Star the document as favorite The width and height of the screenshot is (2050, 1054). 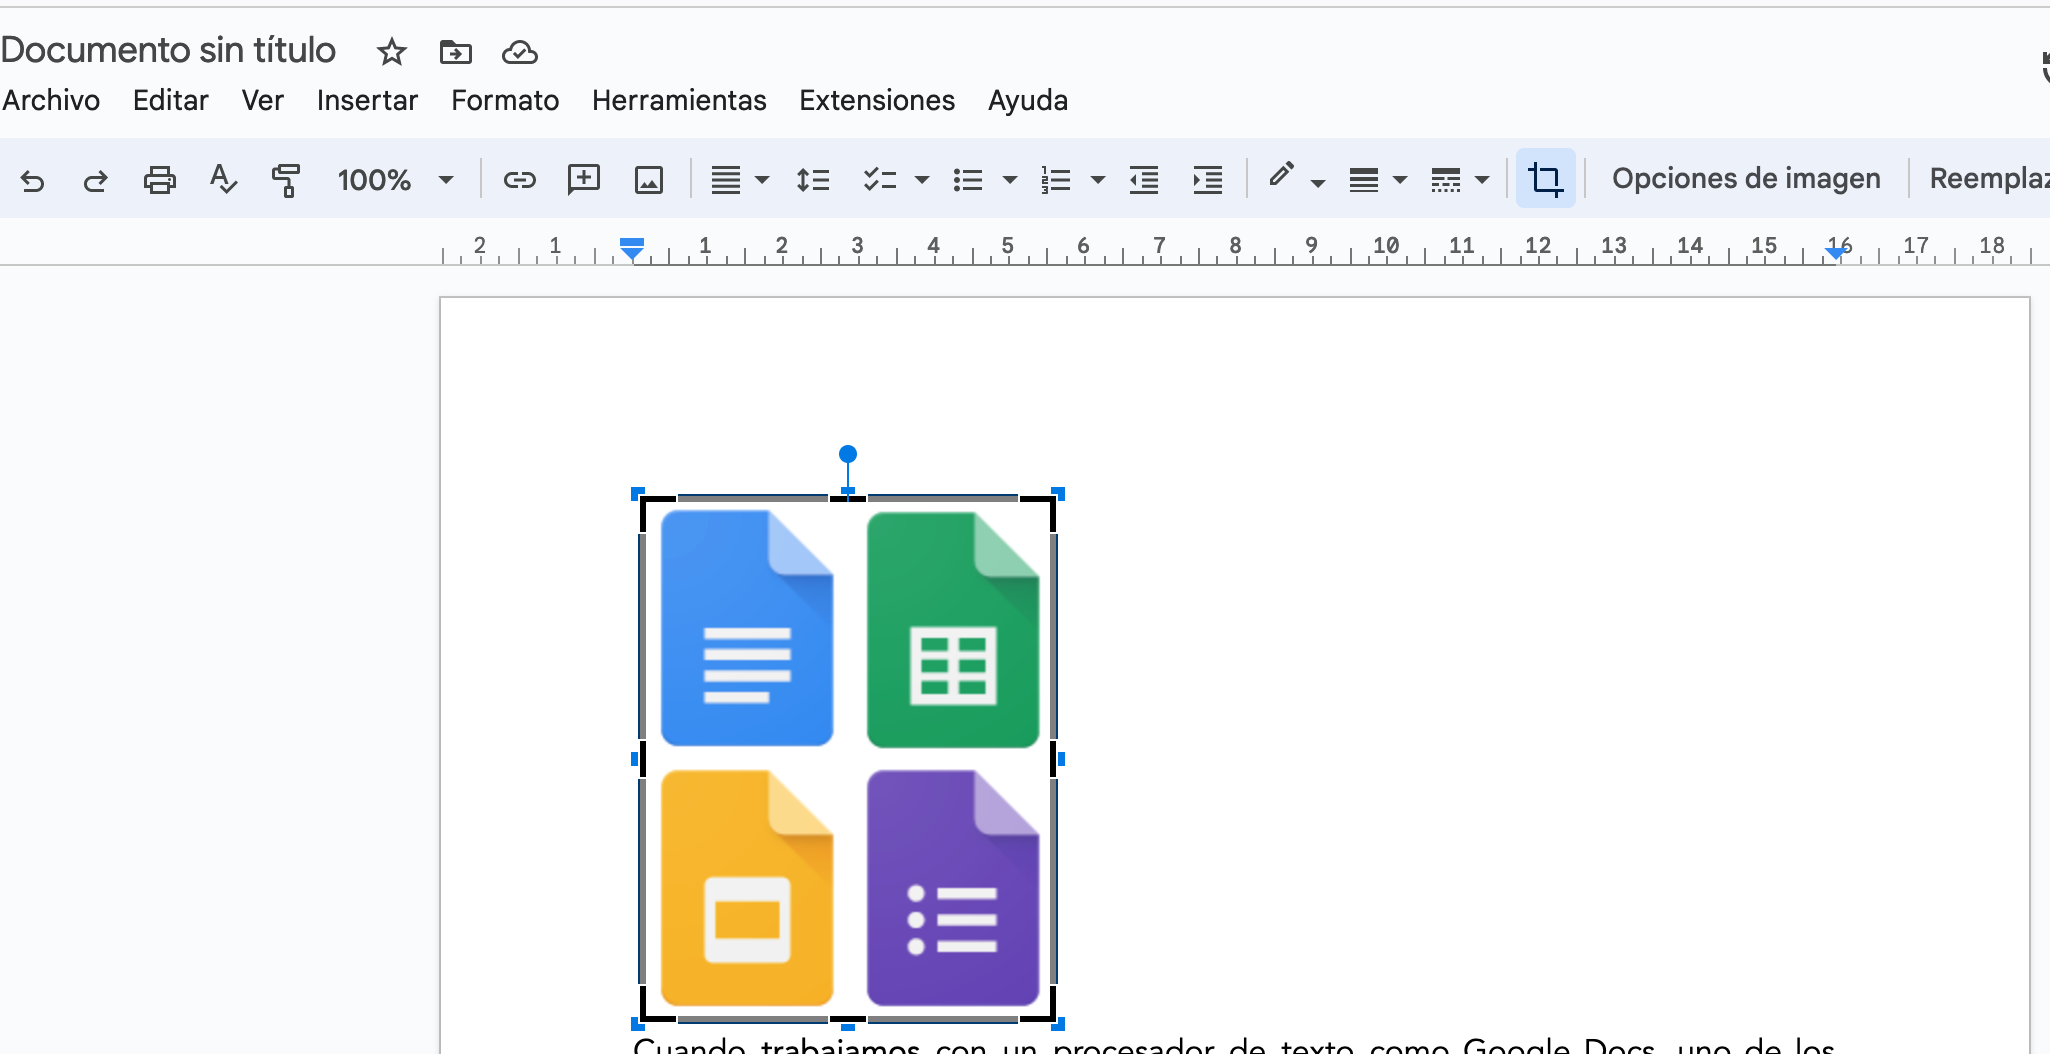tap(391, 52)
